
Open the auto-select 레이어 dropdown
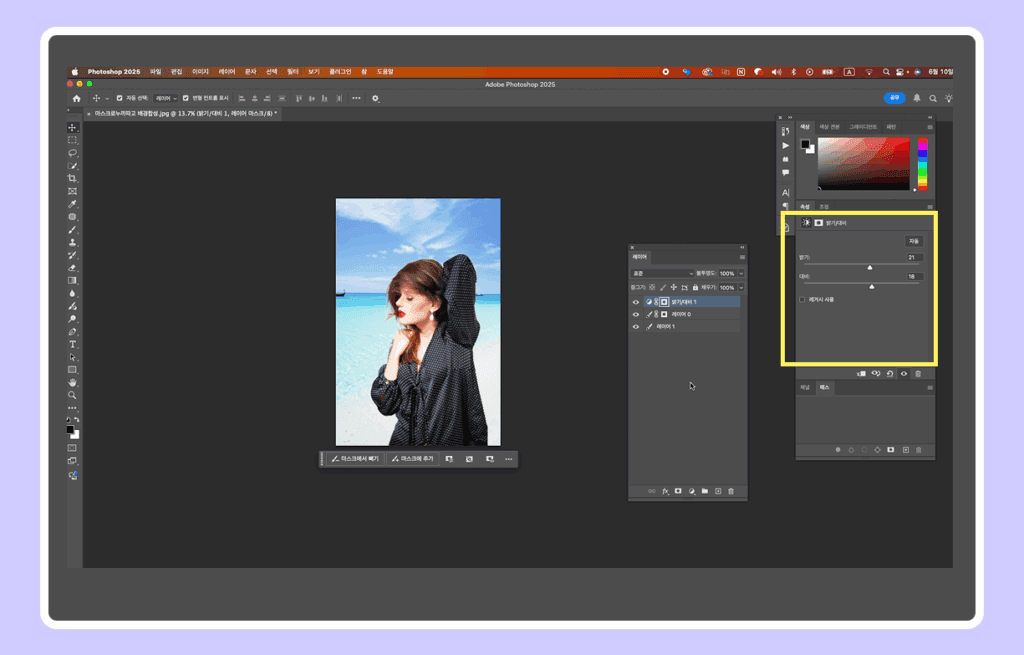(166, 99)
